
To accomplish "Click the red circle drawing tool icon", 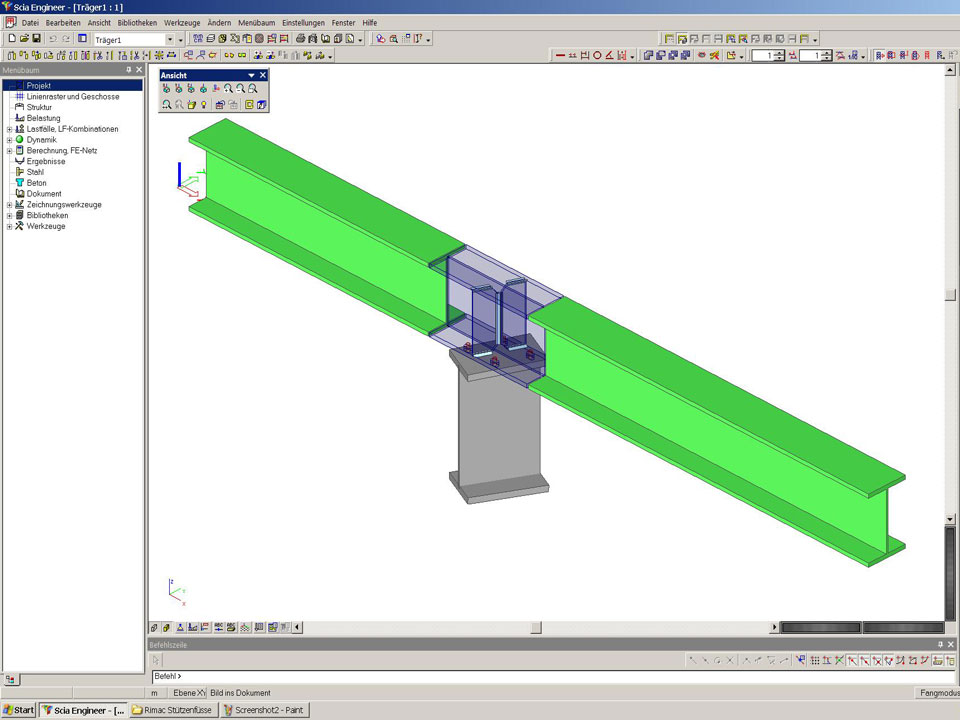I will click(x=598, y=56).
